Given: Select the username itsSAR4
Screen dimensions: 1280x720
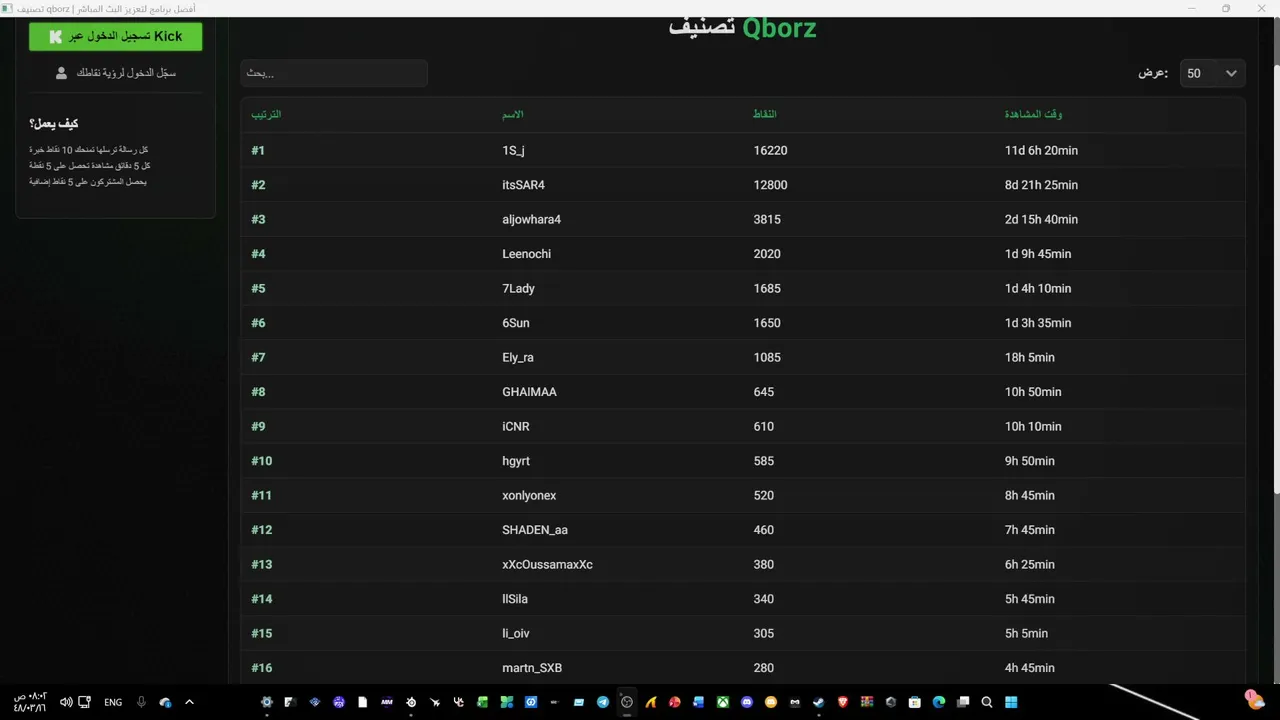Looking at the screenshot, I should point(523,185).
